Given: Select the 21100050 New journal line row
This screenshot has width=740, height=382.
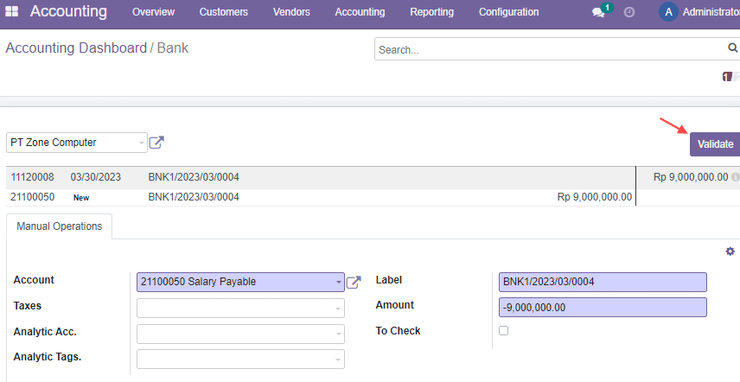Looking at the screenshot, I should (321, 197).
